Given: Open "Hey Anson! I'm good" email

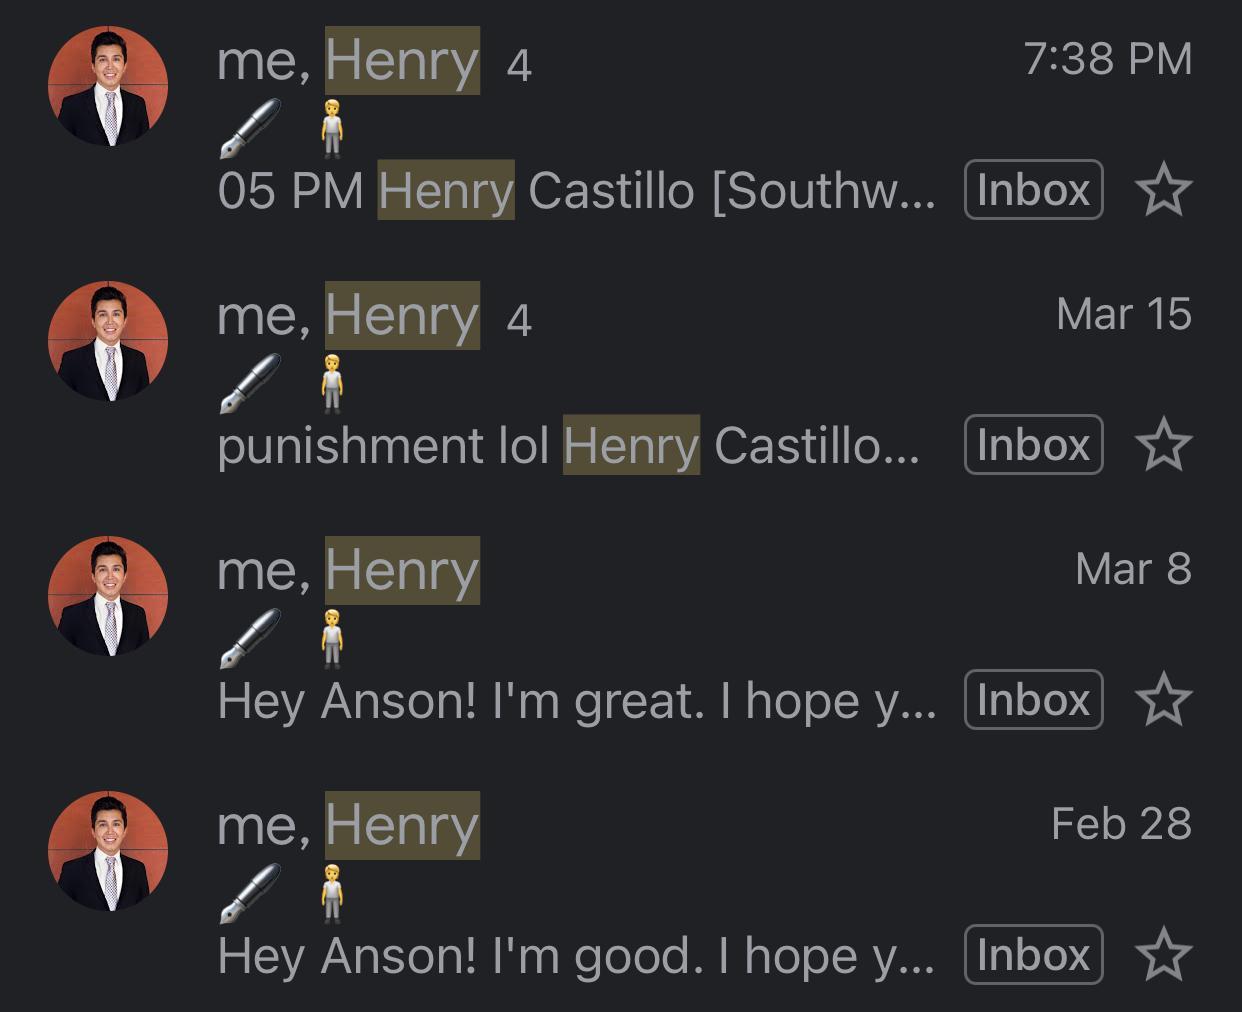Looking at the screenshot, I should point(576,955).
